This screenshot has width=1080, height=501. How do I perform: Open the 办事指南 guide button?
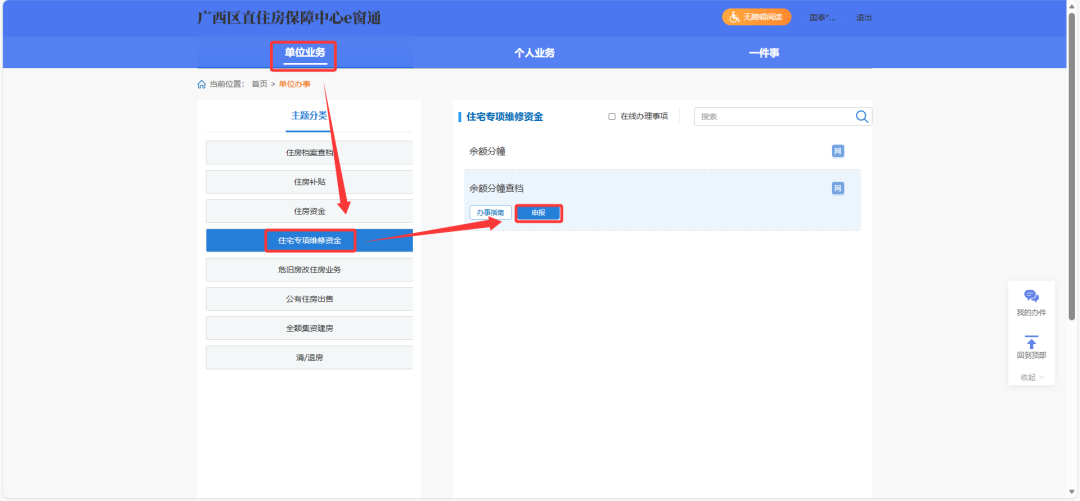point(490,213)
